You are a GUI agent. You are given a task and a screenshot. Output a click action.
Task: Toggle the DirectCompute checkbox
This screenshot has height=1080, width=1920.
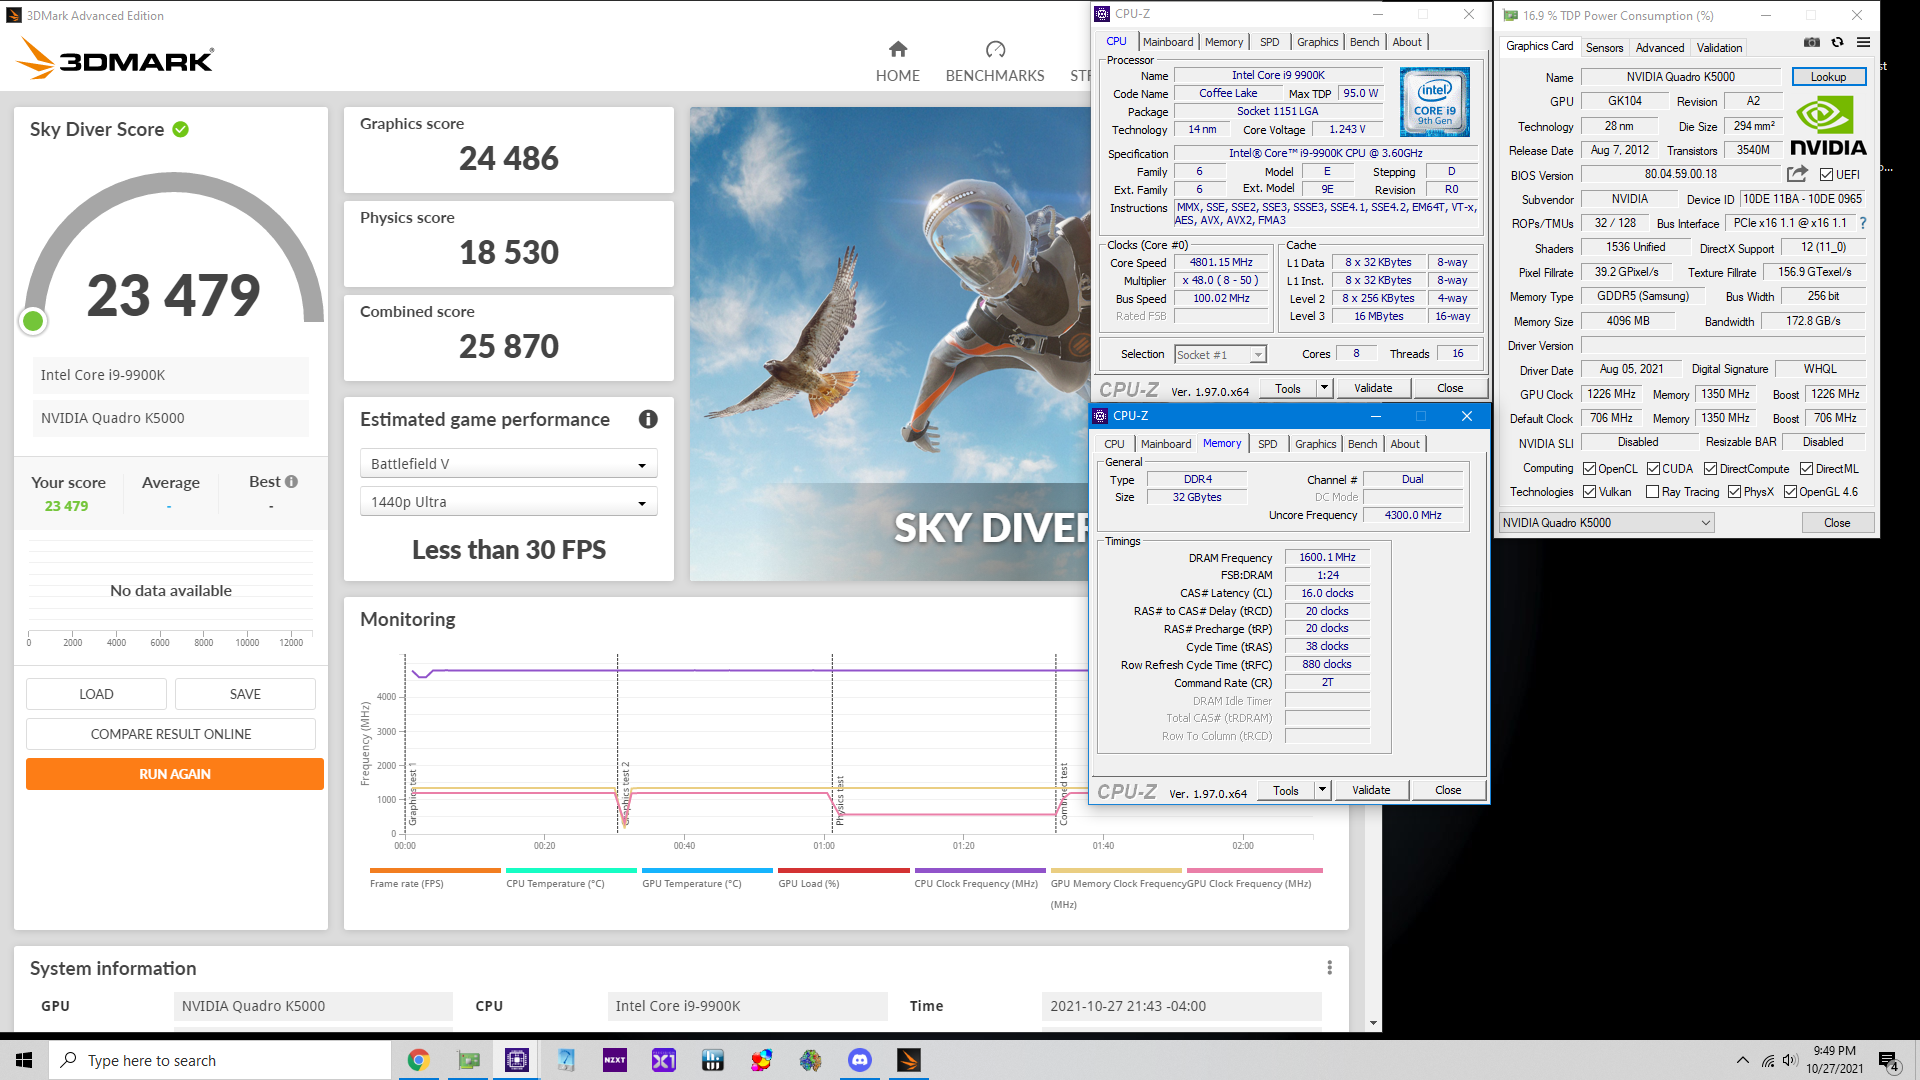(x=1710, y=468)
